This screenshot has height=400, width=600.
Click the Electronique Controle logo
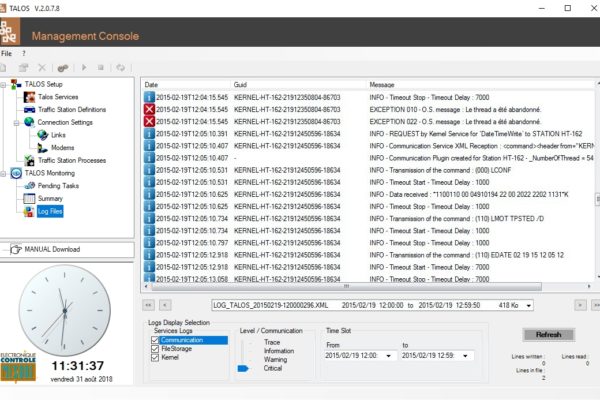18,366
